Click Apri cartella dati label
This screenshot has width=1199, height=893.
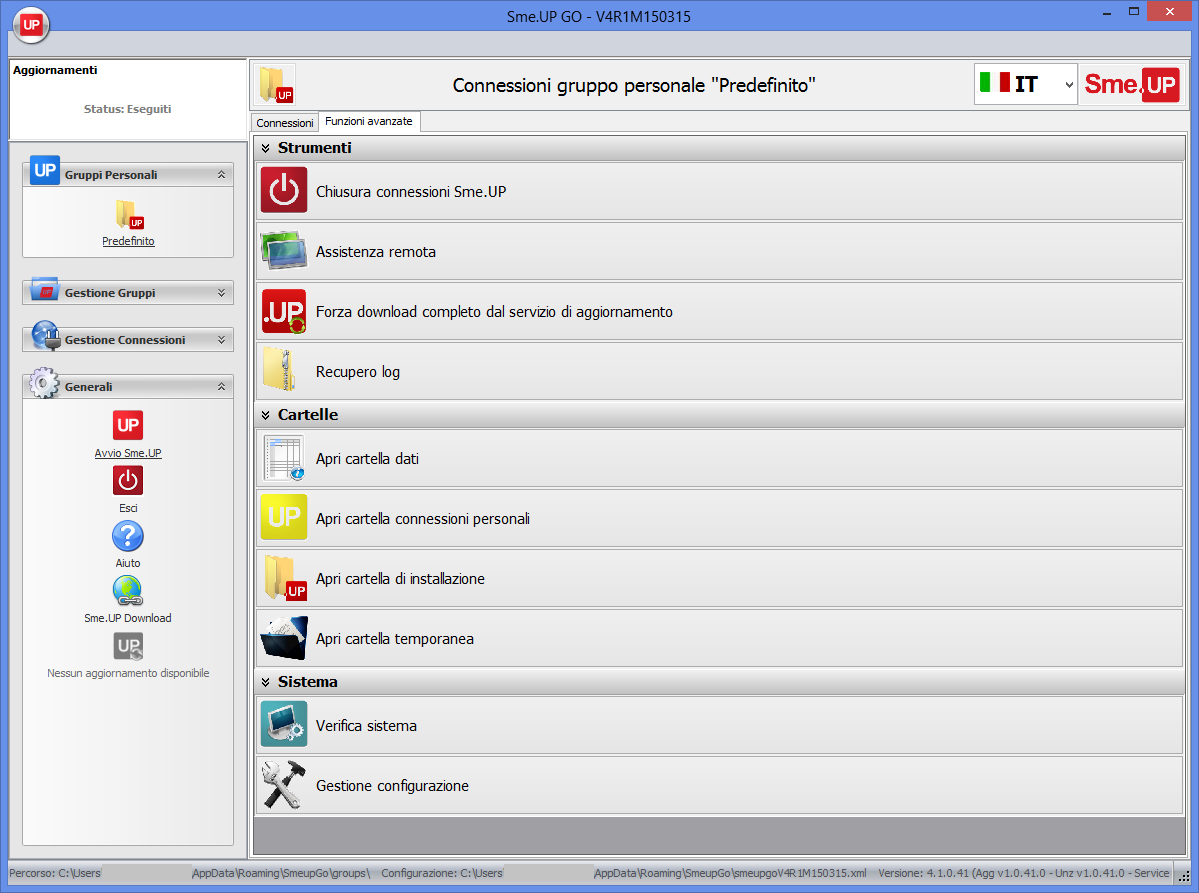click(367, 459)
